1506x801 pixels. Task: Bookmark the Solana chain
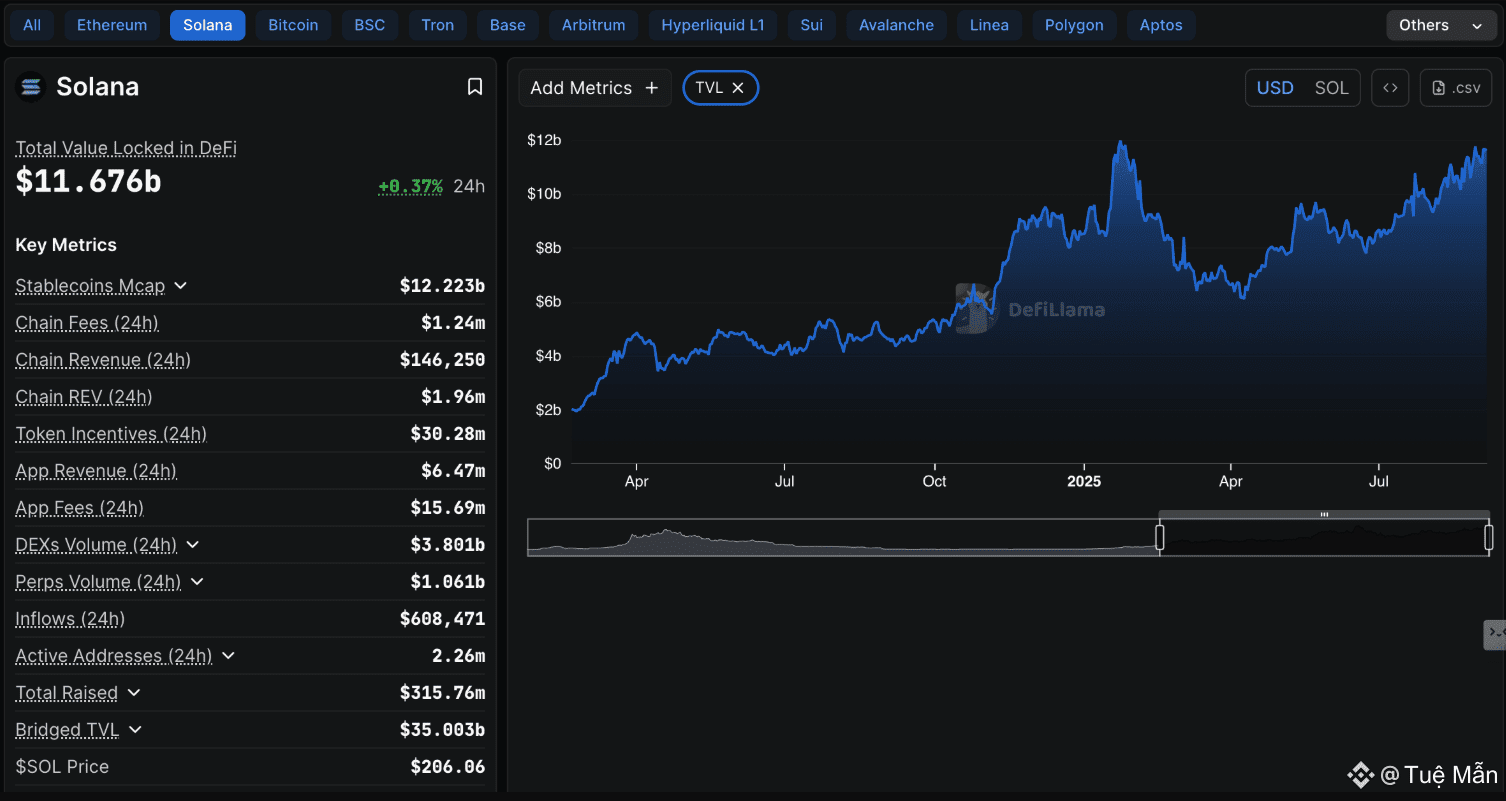coord(475,87)
